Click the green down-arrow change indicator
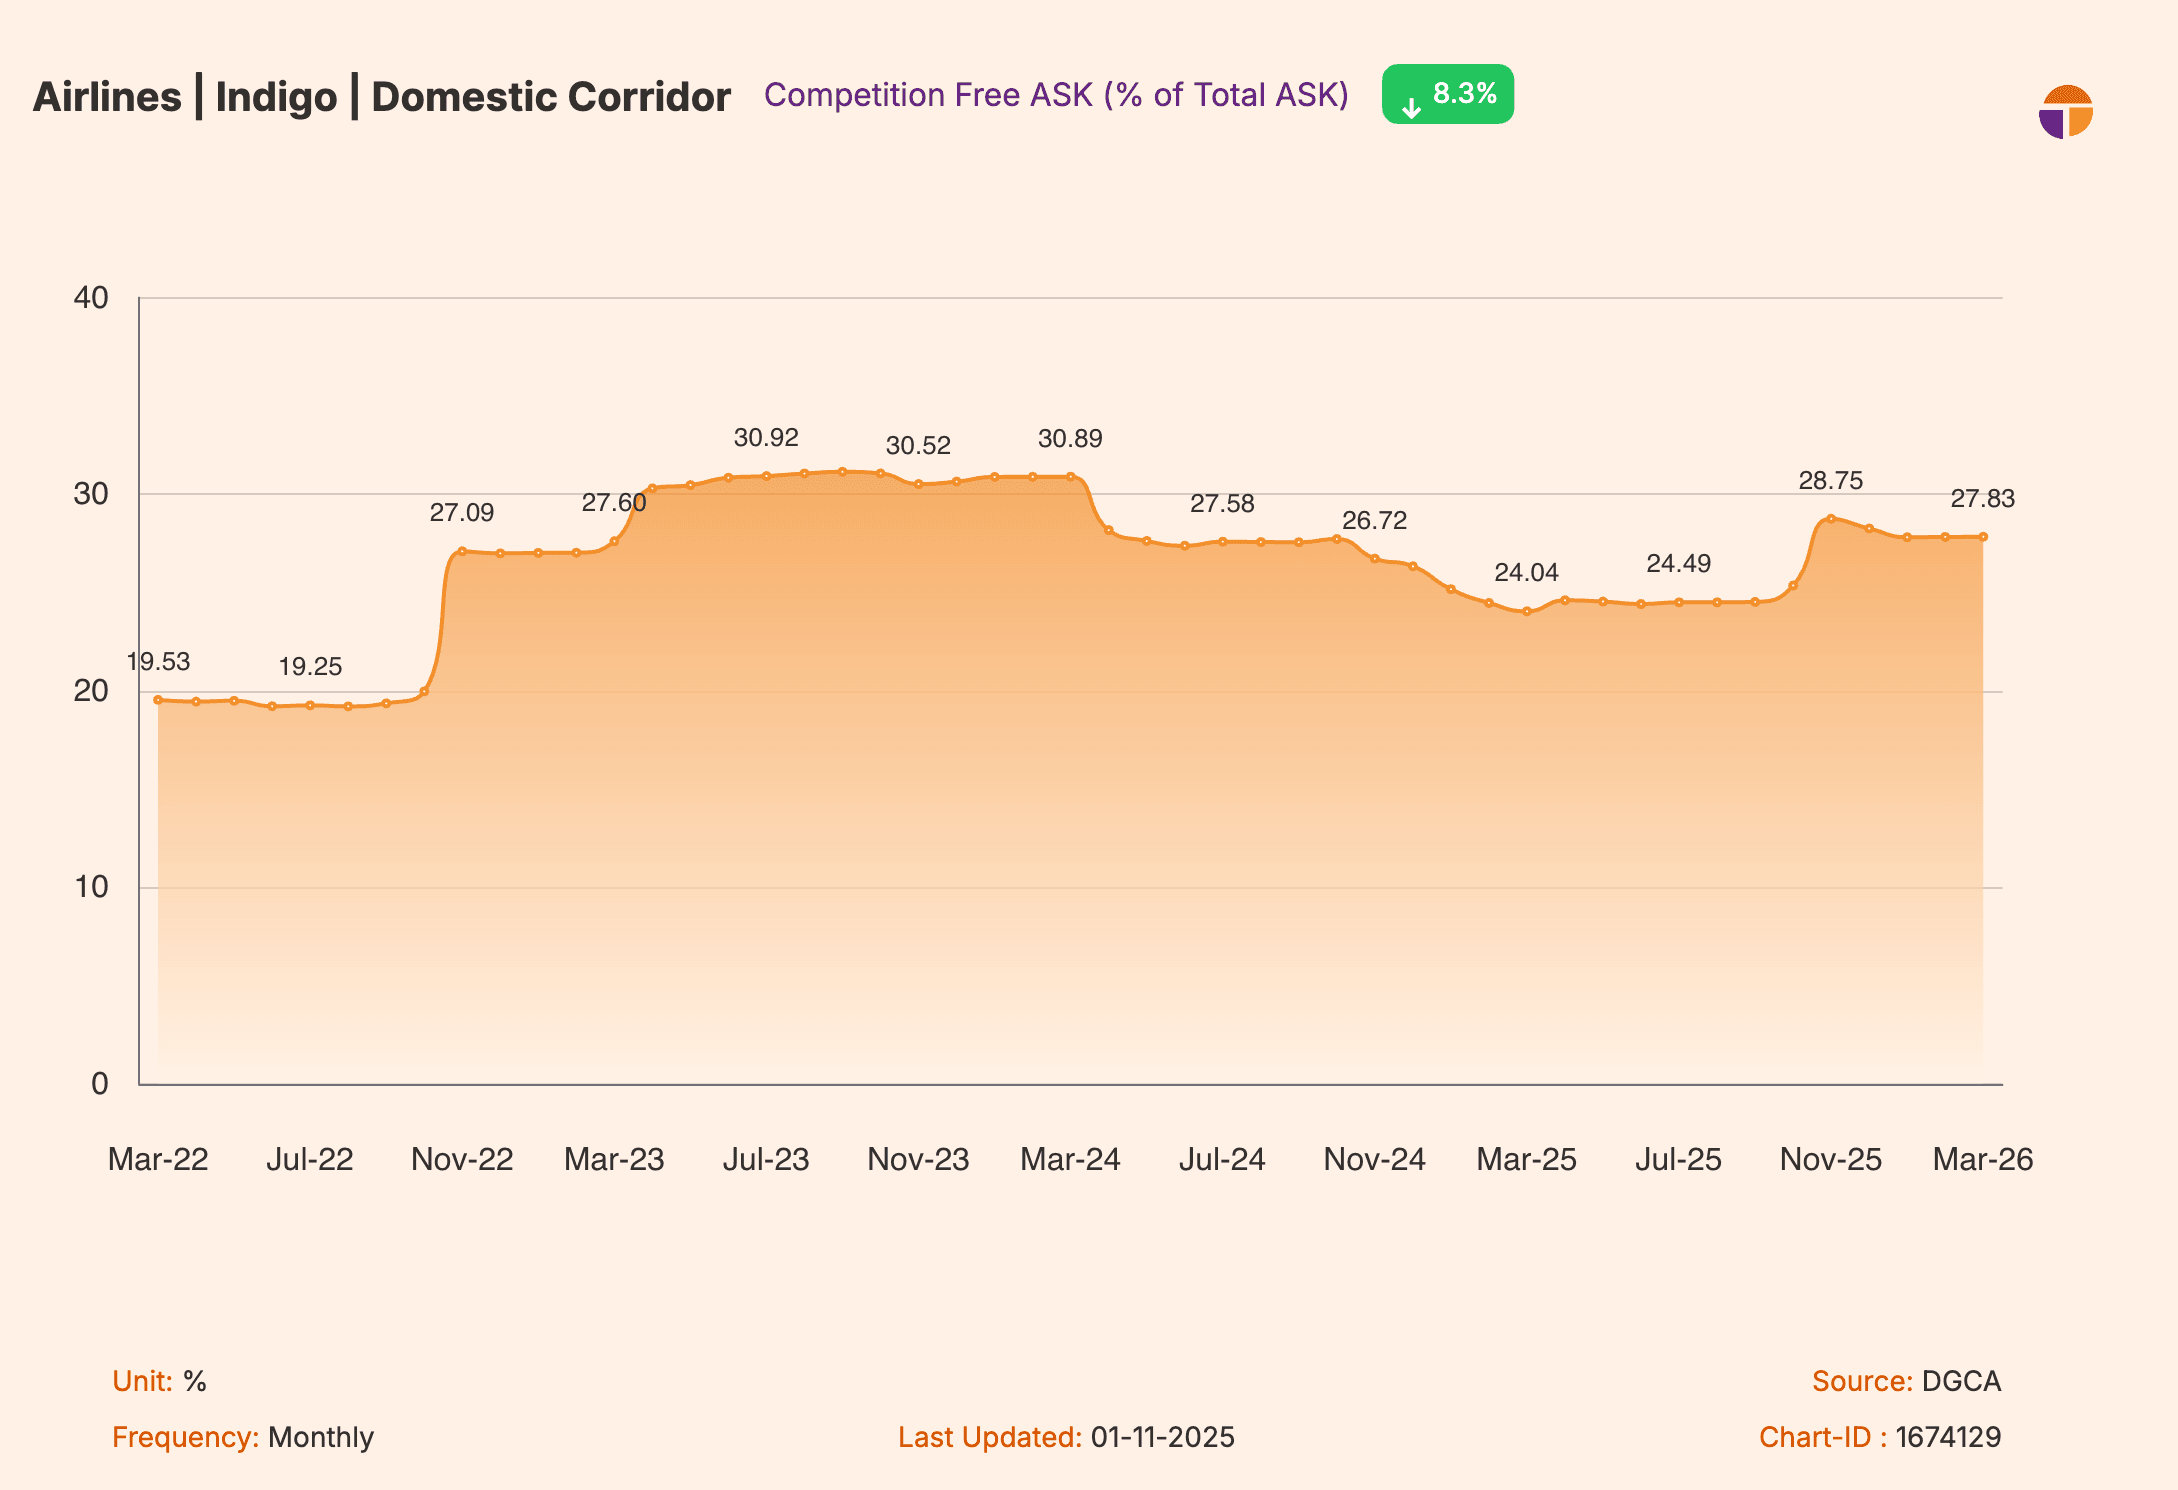 tap(1411, 100)
